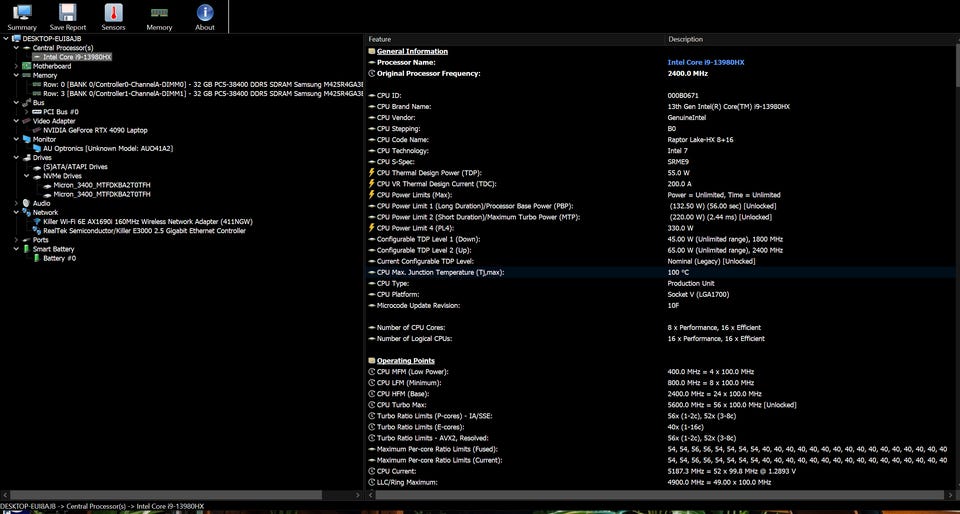The width and height of the screenshot is (960, 514).
Task: Select second Micron_3400_MTFDKBA2T0TFH drive
Action: click(x=102, y=194)
